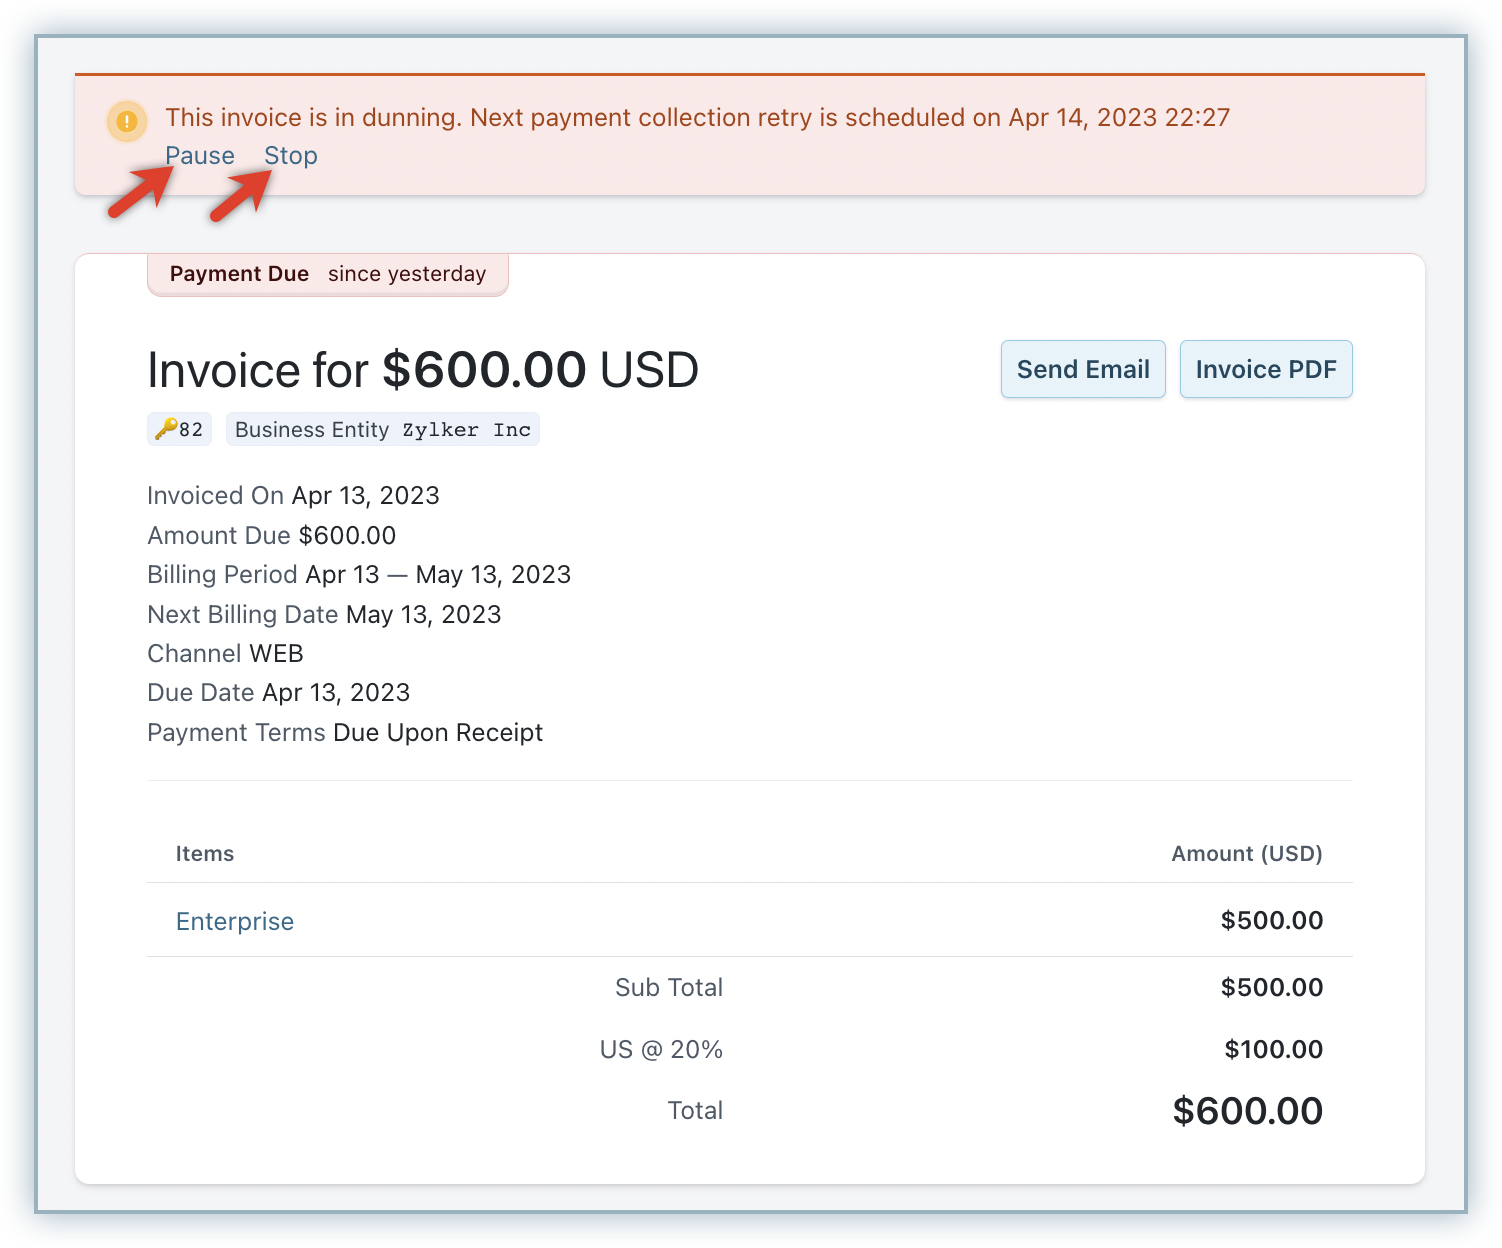Click the Invoice for $600.00 USD heading
Screen dimensions: 1502x1248
(x=422, y=370)
